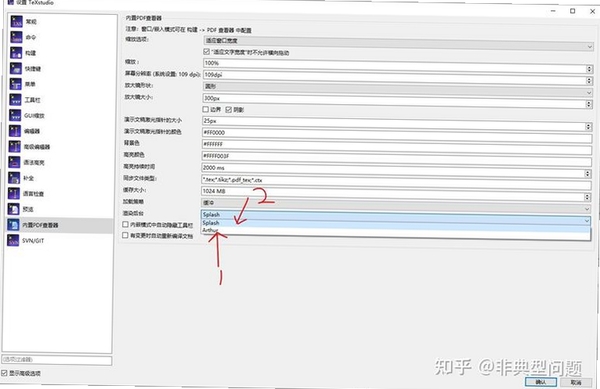Open the GUI缩放 (GUI Scaling) page icon

point(15,116)
